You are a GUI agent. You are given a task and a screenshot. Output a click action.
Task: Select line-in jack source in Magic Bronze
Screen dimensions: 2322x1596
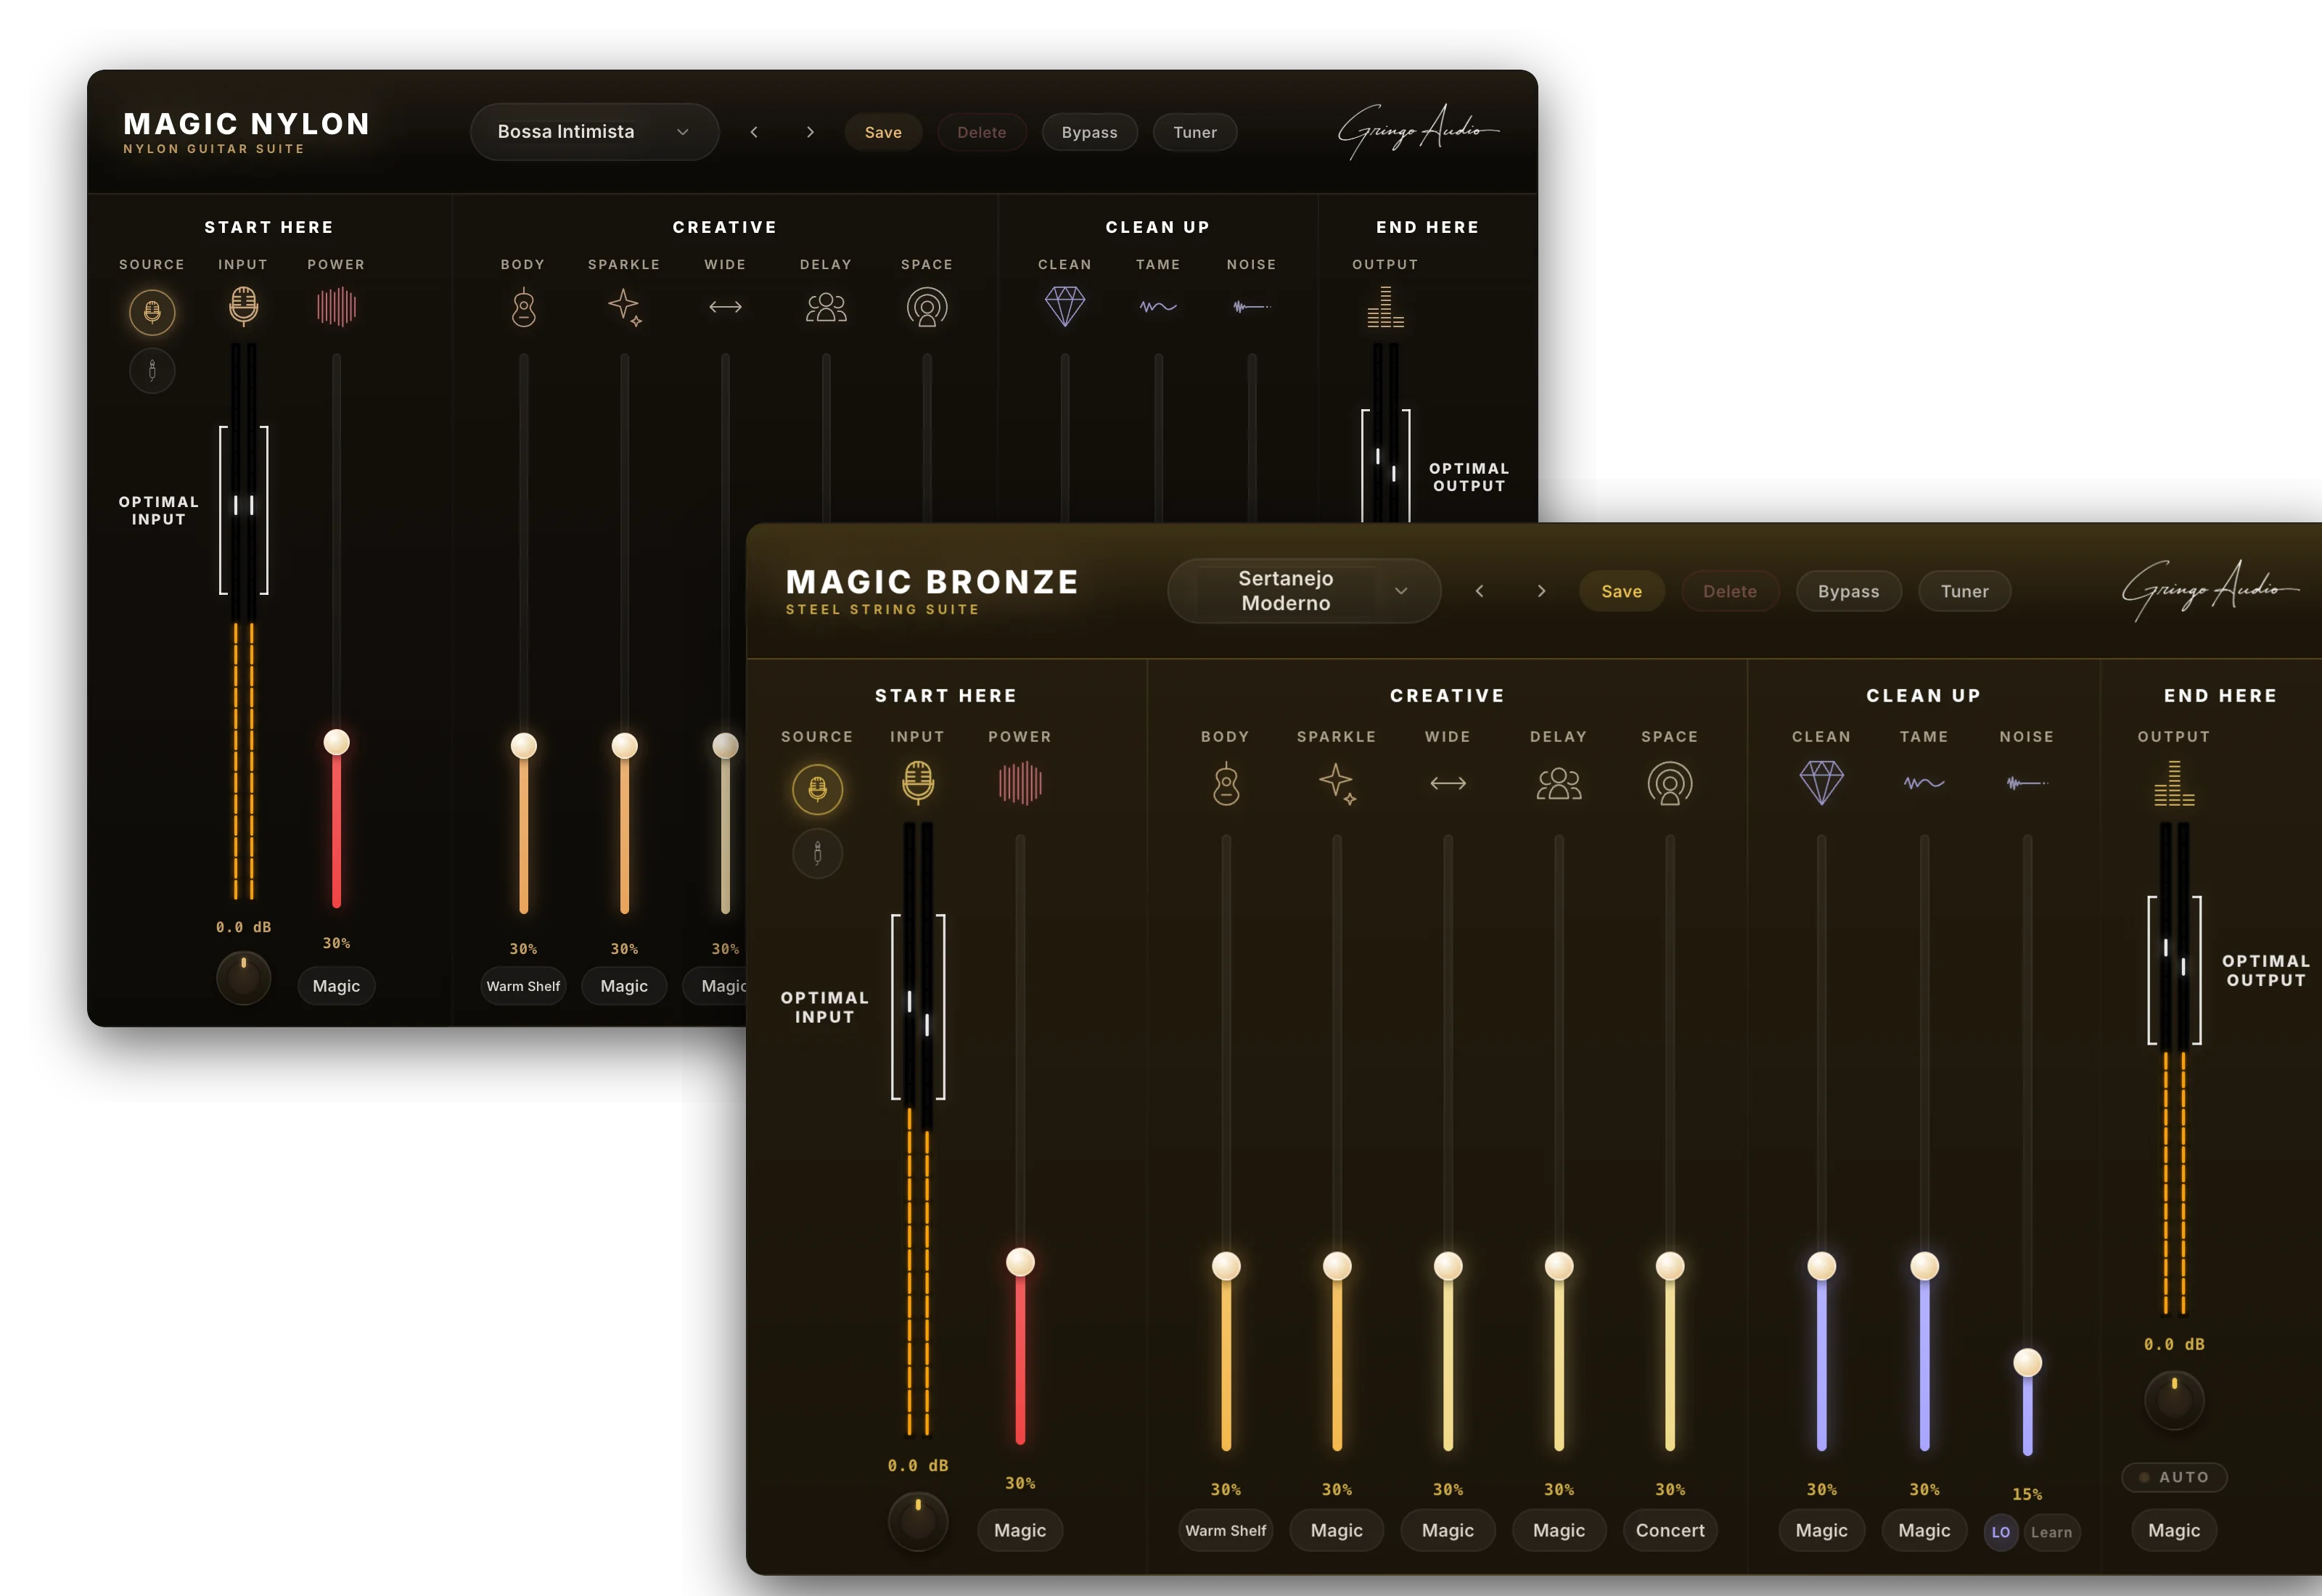click(x=817, y=854)
